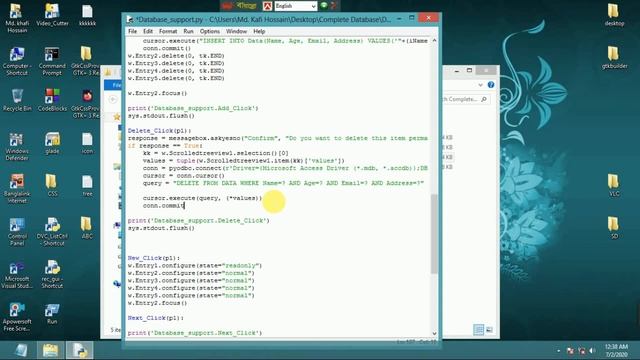The height and width of the screenshot is (360, 640).
Task: Click the Delete_Click(p1): line
Action: (159, 131)
